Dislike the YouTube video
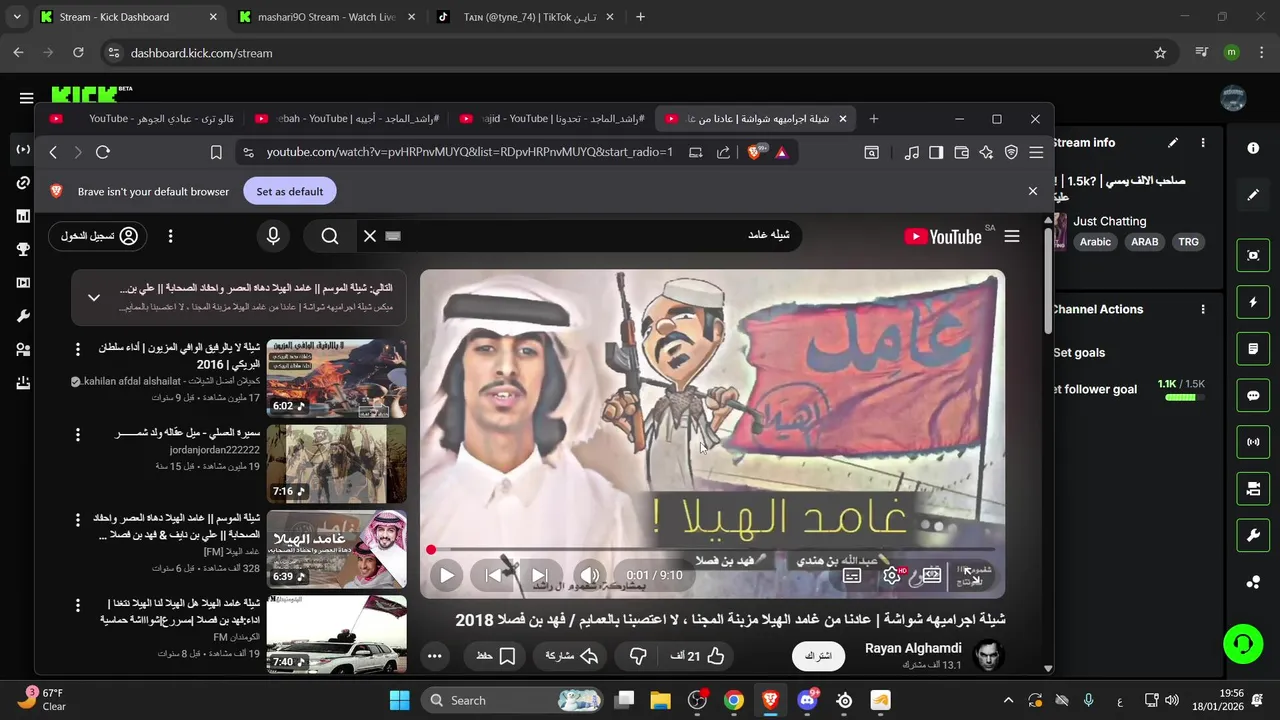 pos(638,656)
